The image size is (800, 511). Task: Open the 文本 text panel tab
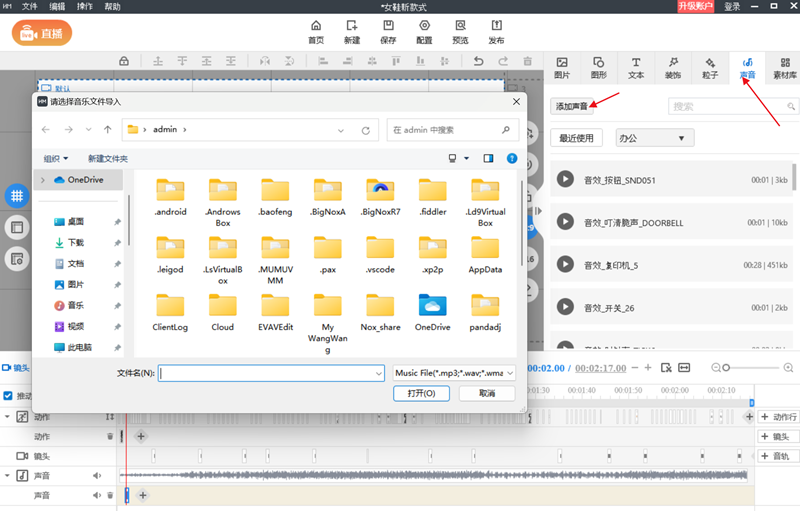point(636,67)
